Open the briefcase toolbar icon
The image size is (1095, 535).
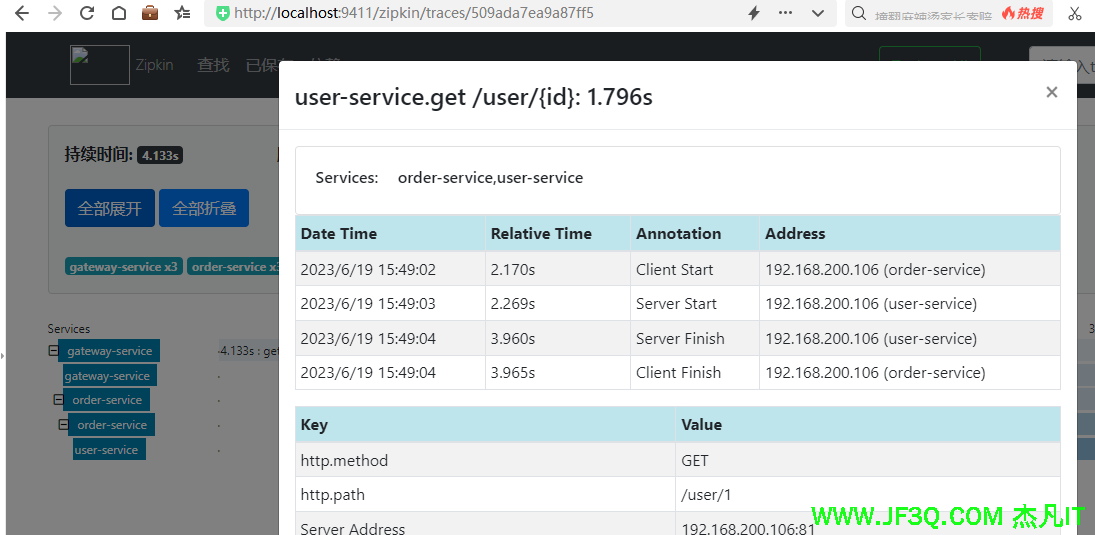(150, 13)
